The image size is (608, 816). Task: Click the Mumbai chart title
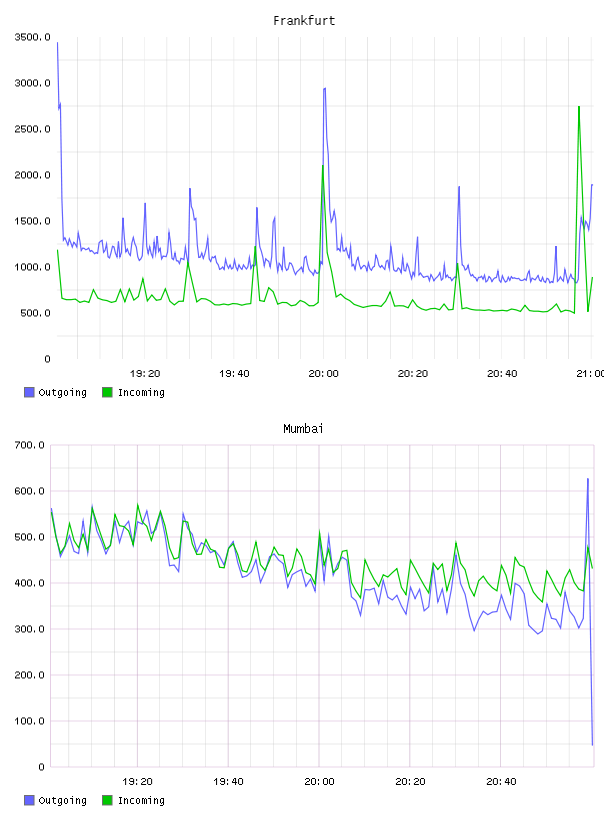click(x=303, y=429)
